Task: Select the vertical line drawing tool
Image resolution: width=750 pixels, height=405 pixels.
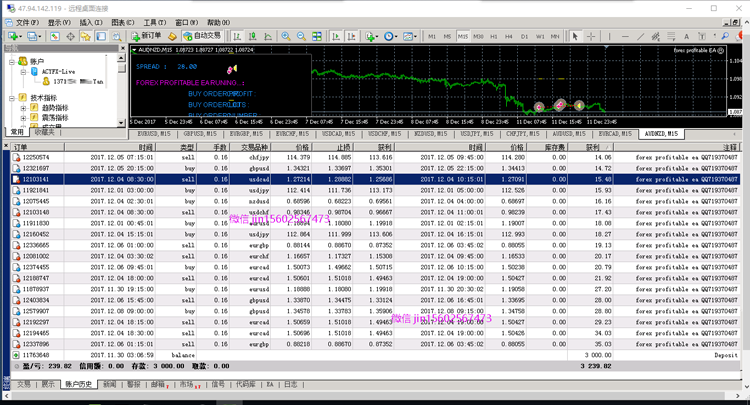Action: [x=609, y=36]
